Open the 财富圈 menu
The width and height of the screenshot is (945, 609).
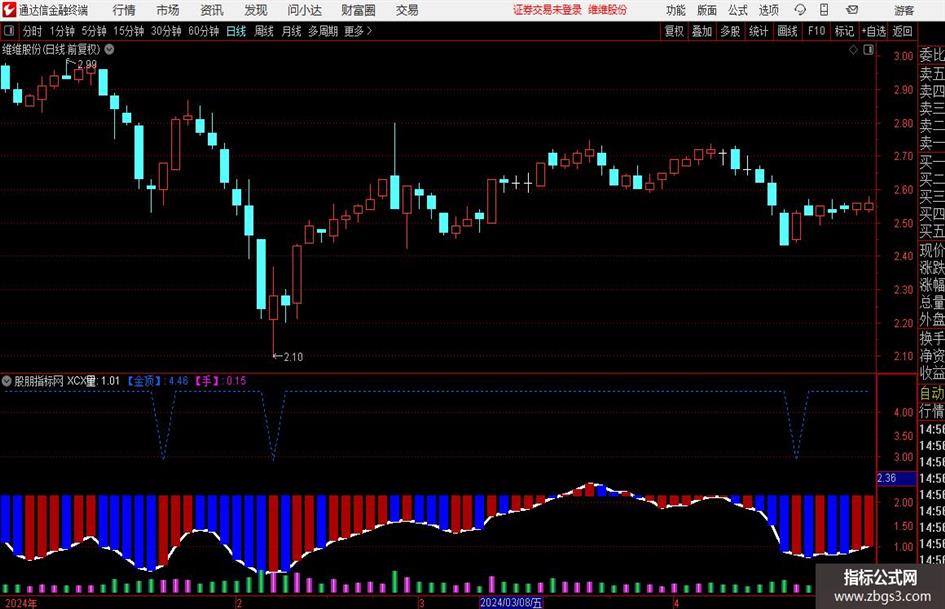(x=358, y=10)
